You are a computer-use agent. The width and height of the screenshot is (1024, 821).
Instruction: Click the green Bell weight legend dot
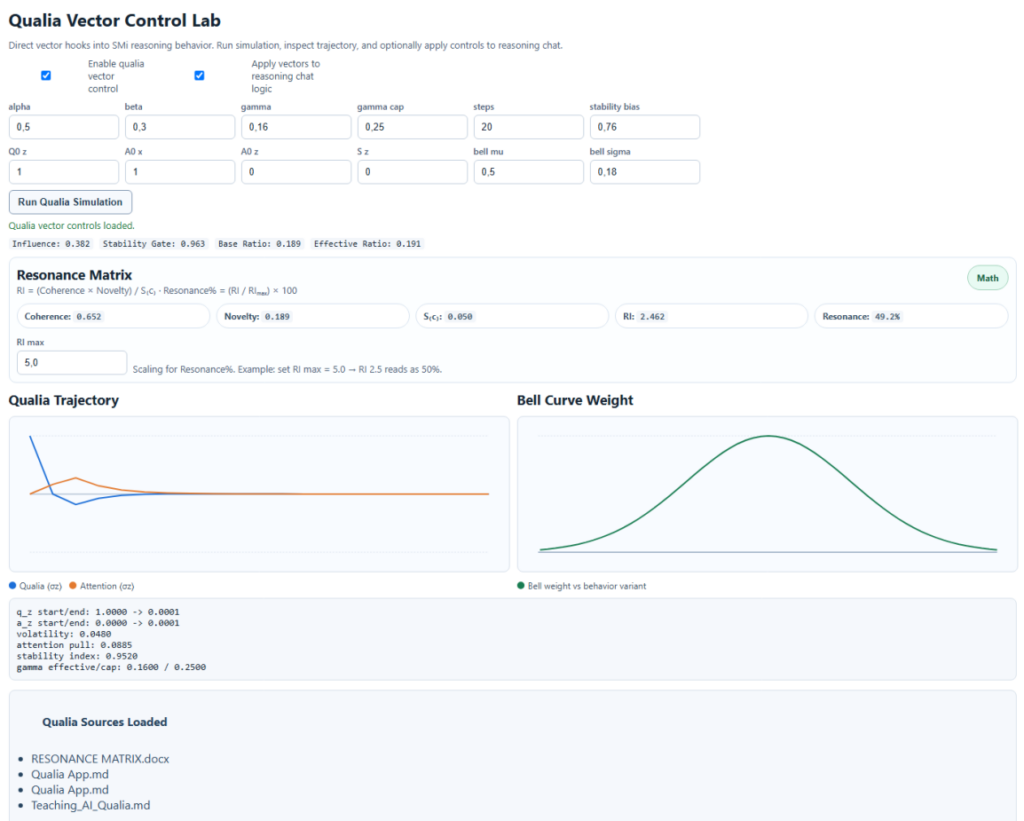[x=520, y=586]
